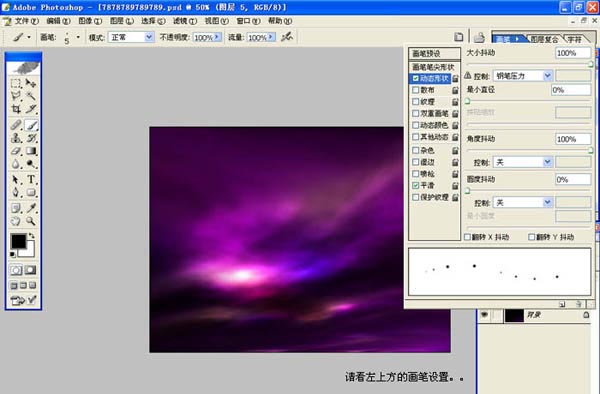Select the Gradient tool

click(31, 151)
